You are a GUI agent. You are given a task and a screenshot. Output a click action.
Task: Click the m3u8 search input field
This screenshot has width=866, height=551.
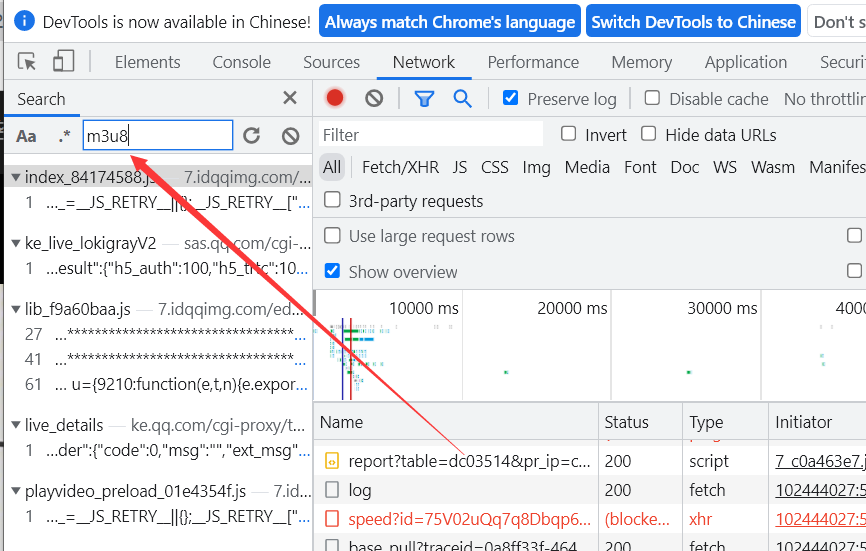pos(158,136)
